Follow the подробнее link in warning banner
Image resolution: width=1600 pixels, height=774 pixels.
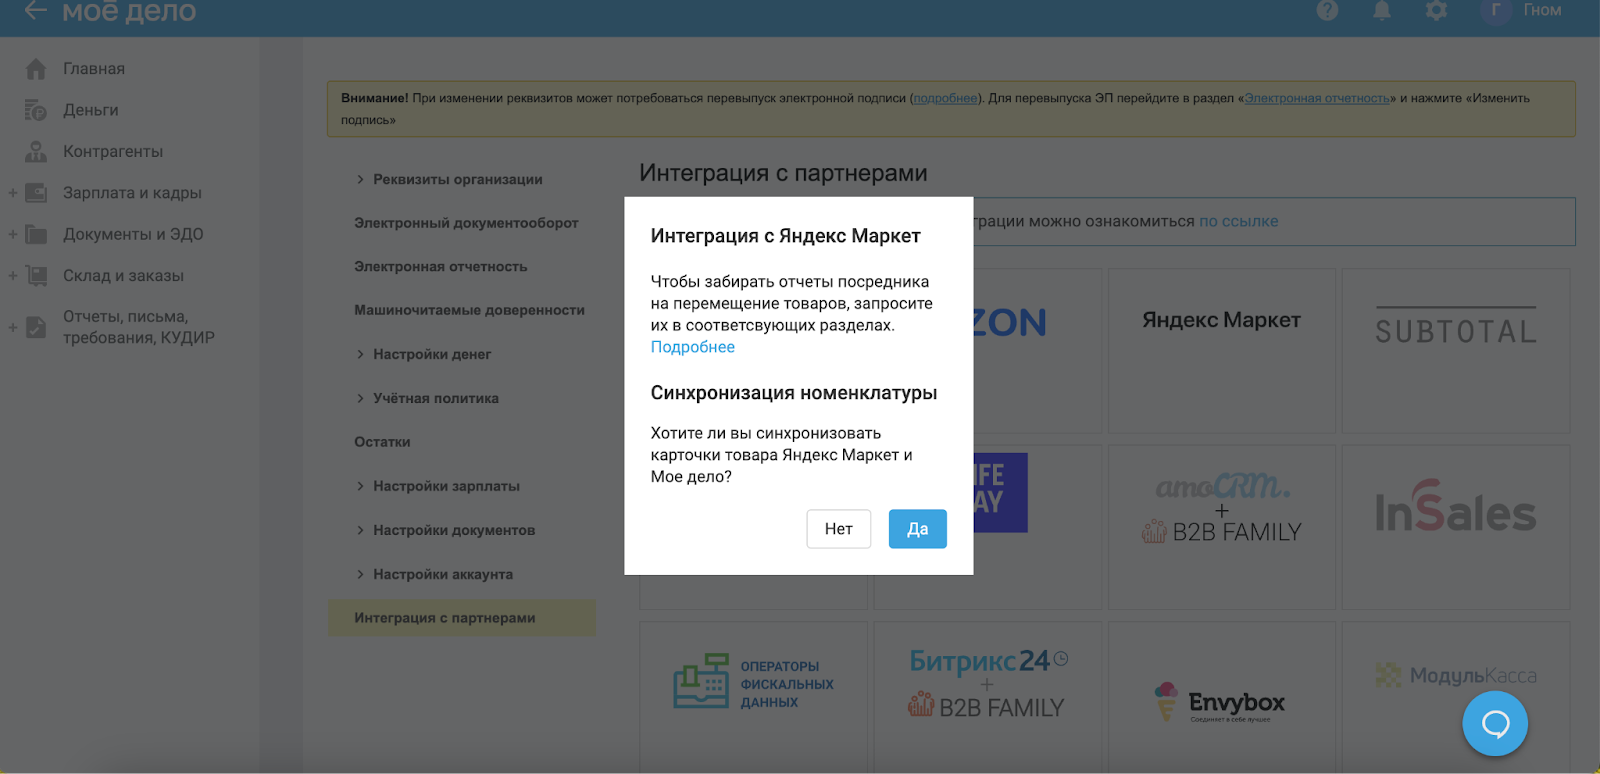click(945, 98)
